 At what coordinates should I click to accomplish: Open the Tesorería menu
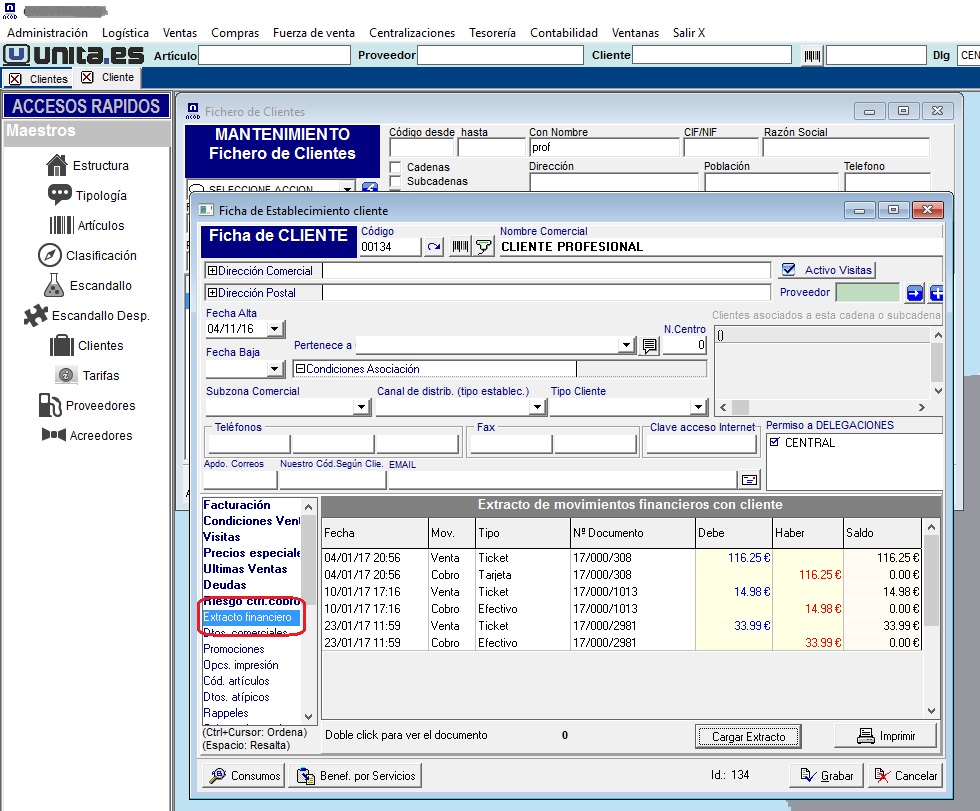pos(492,32)
